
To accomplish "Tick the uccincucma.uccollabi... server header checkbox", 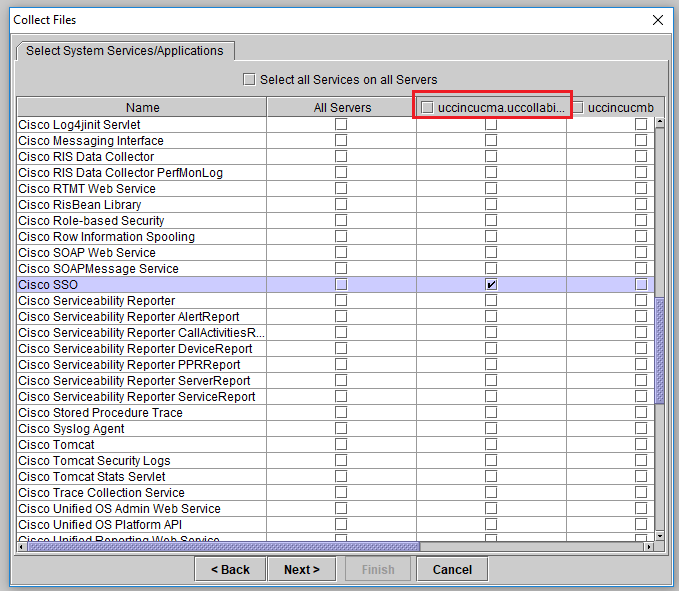I will 427,107.
